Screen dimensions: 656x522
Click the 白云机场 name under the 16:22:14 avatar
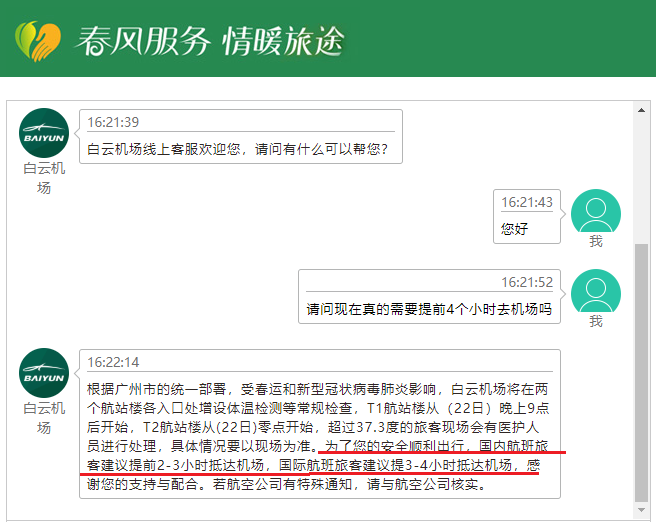44,417
